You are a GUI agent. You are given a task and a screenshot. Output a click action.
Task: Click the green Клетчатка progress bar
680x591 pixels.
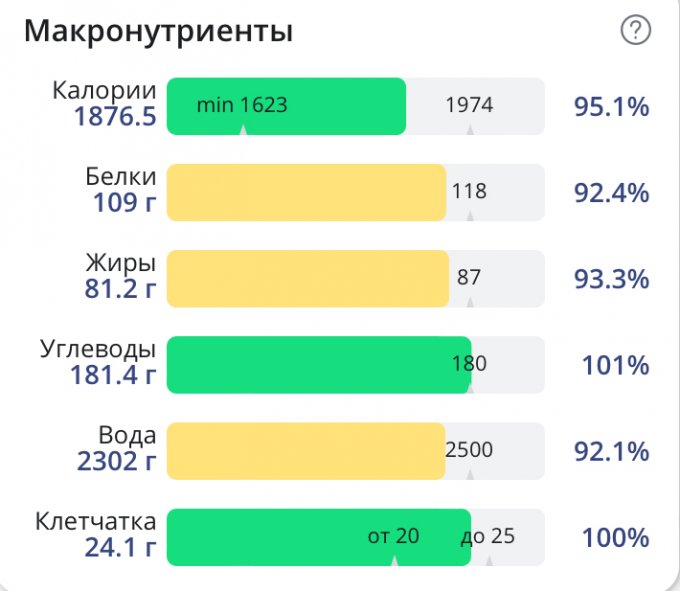pyautogui.click(x=319, y=537)
